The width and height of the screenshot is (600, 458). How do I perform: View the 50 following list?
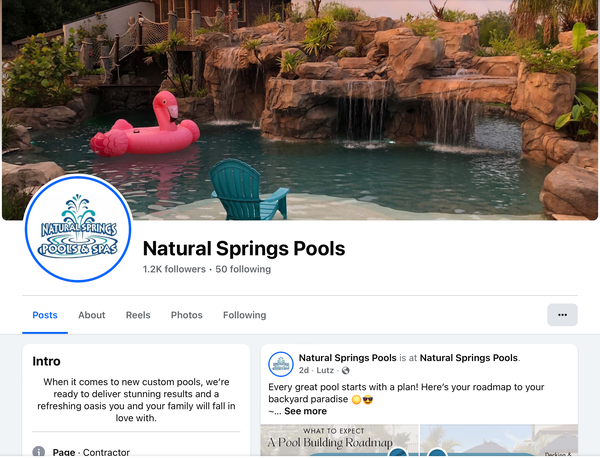tap(243, 269)
